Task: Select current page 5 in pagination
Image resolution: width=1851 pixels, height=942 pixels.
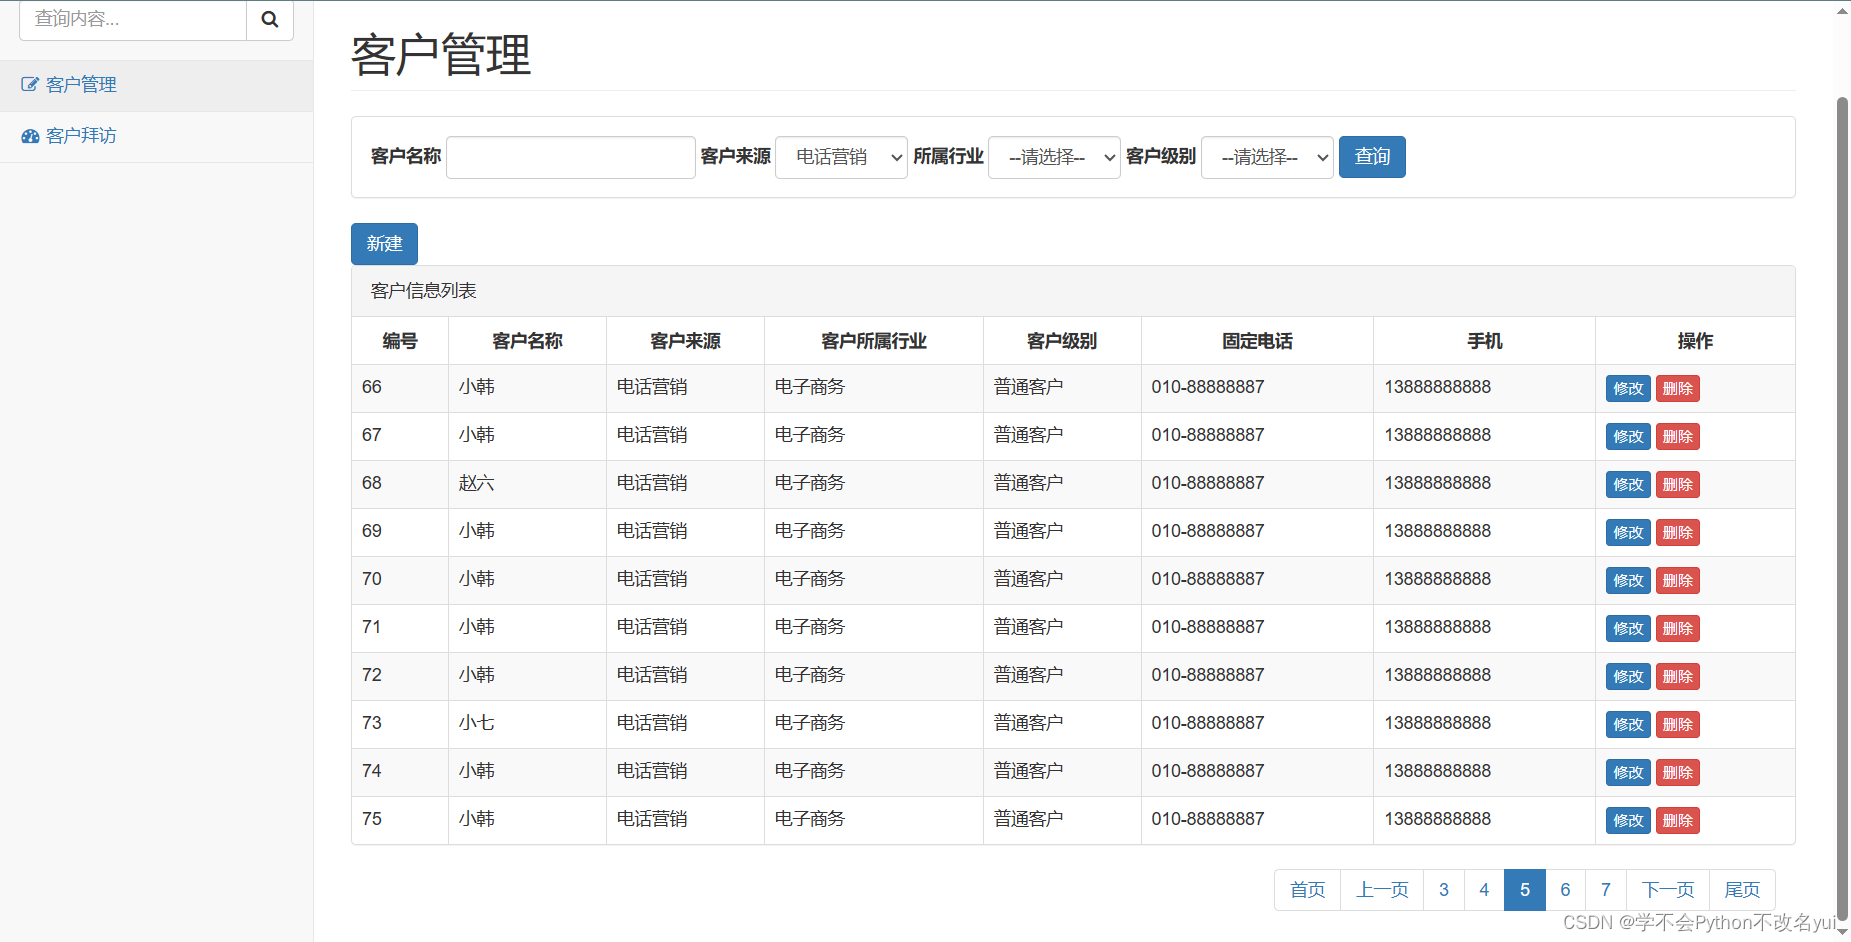Action: tap(1525, 890)
